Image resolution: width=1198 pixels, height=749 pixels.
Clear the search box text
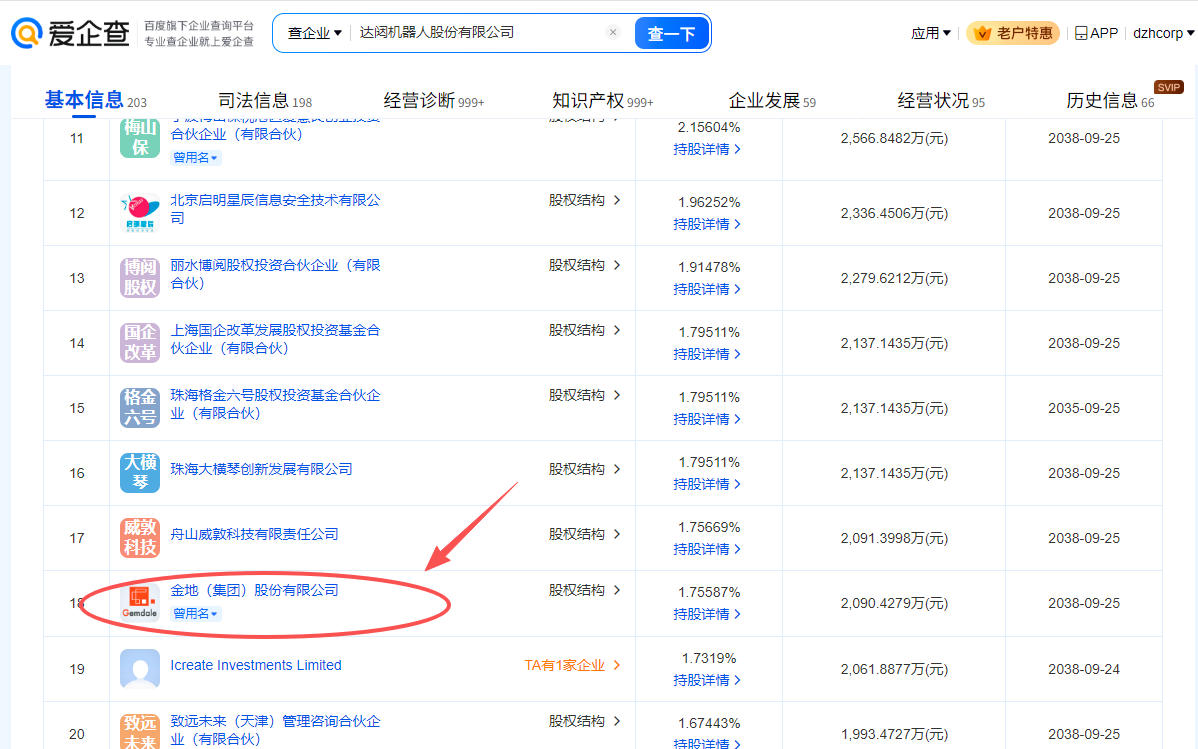coord(613,32)
